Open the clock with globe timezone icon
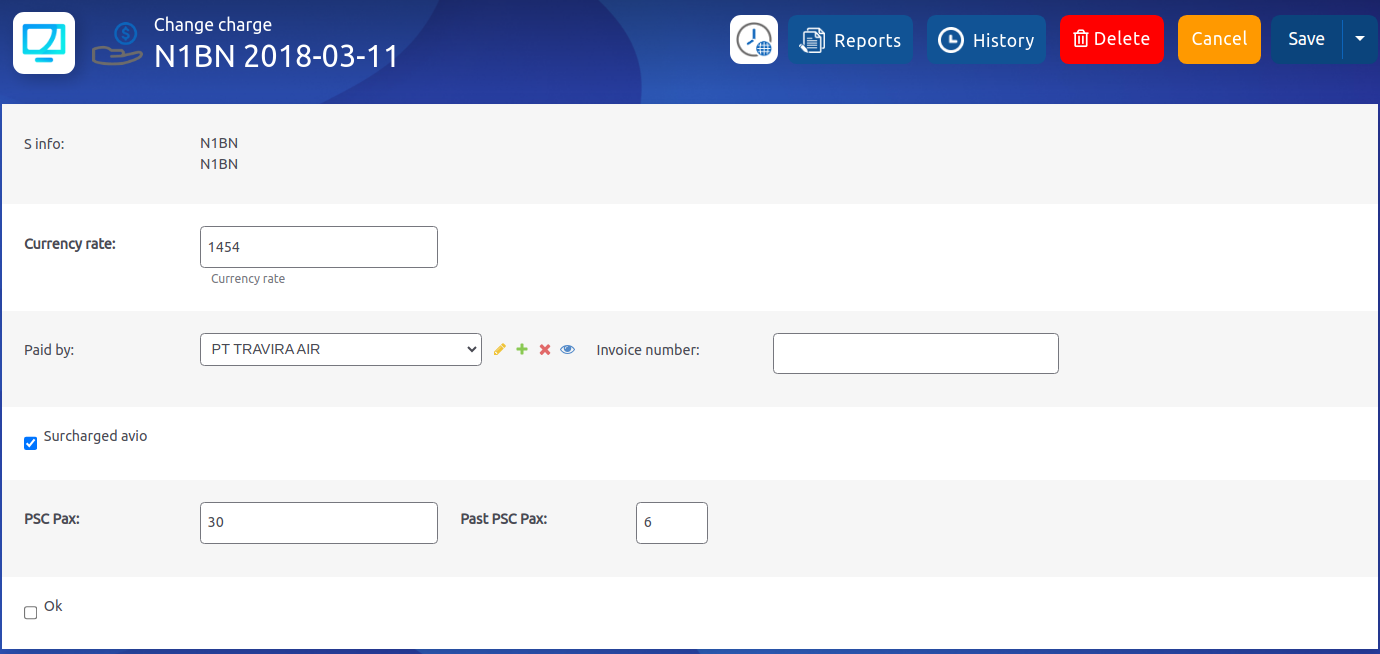 [x=754, y=40]
